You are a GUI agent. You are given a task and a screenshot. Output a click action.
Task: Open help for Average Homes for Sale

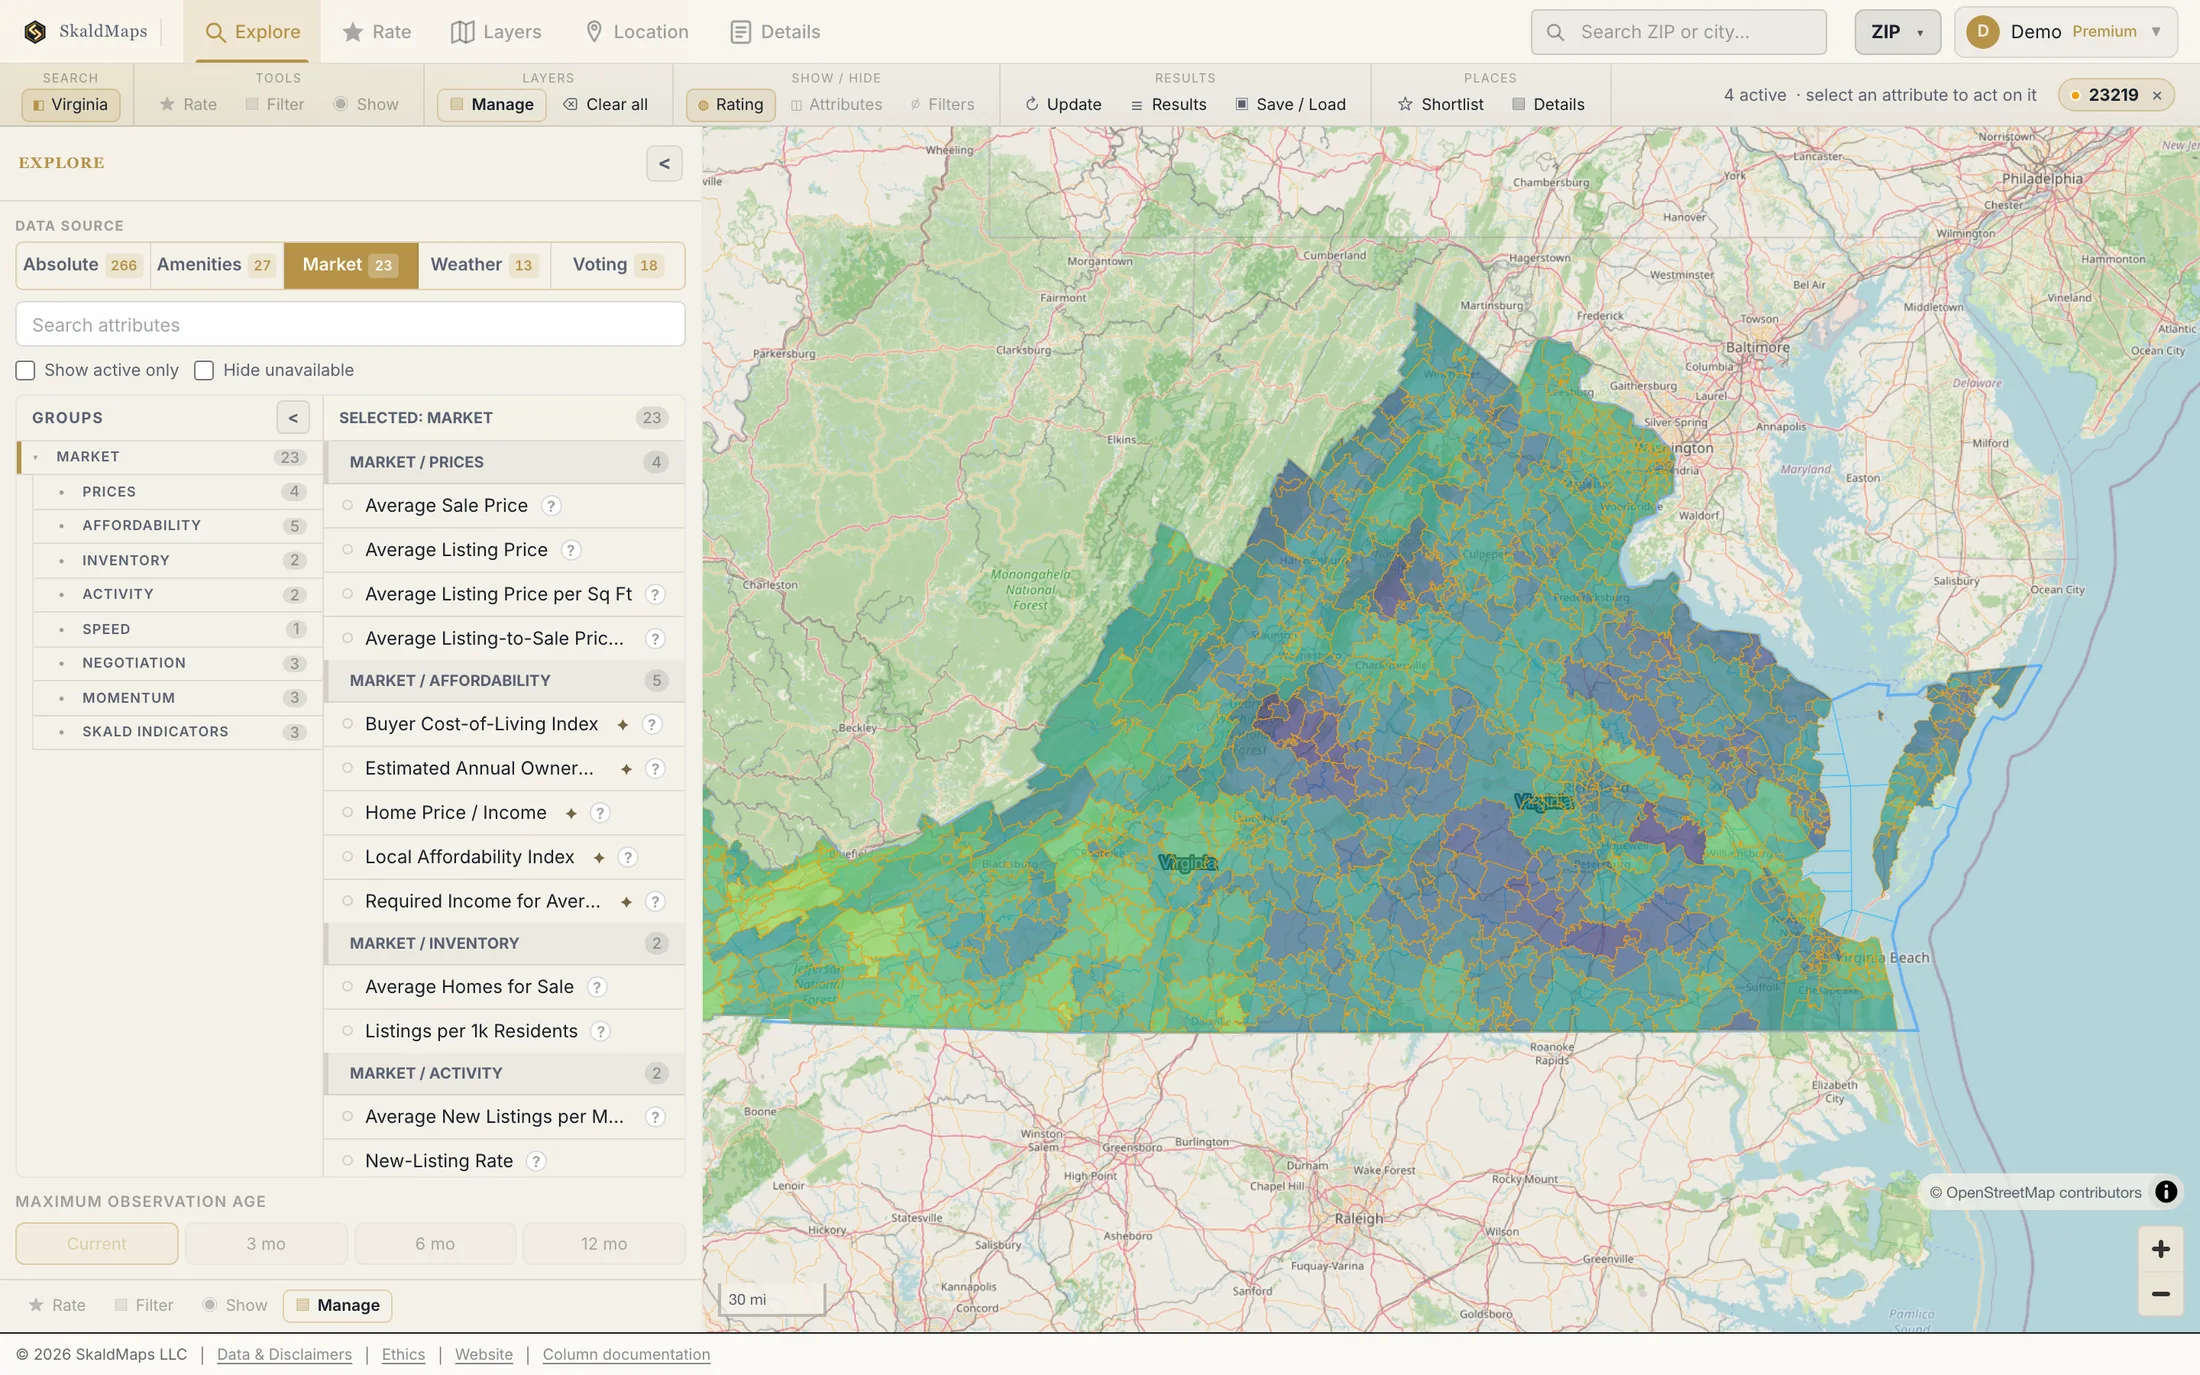(x=597, y=987)
